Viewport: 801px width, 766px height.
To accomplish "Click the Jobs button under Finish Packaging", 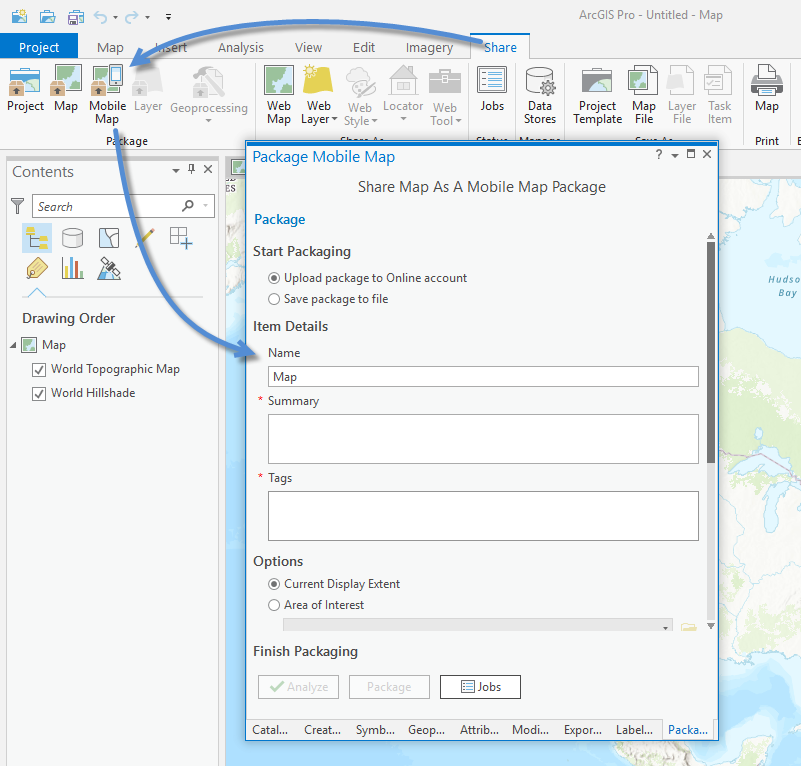I will [480, 687].
